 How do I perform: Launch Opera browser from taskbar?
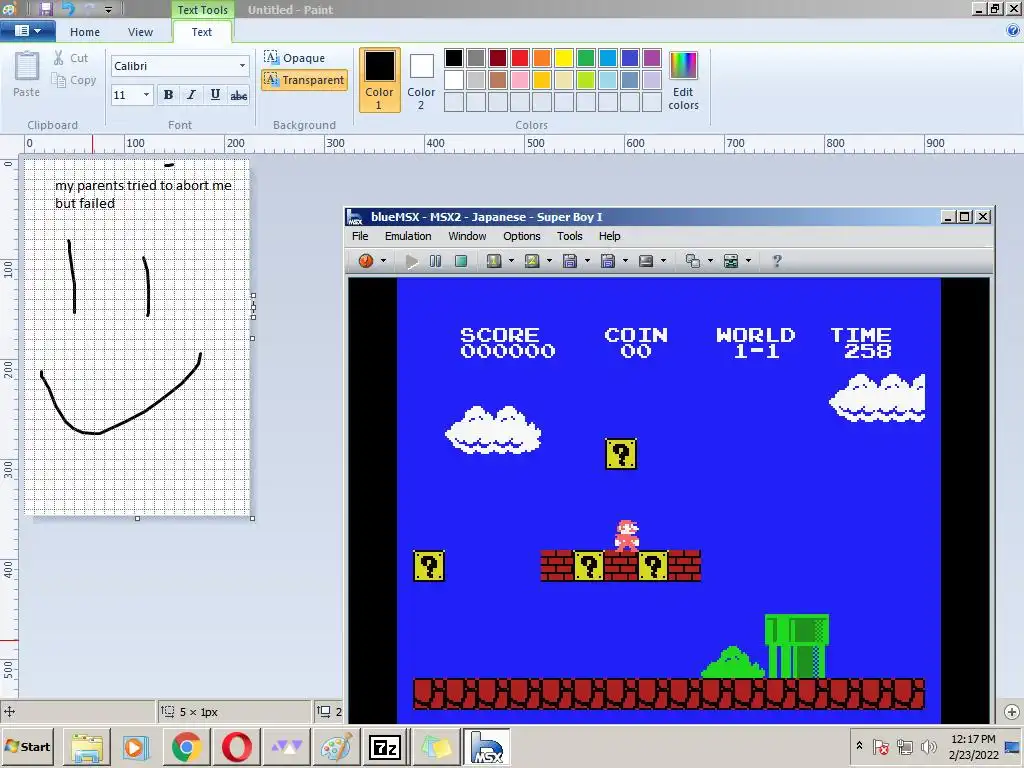click(x=236, y=747)
